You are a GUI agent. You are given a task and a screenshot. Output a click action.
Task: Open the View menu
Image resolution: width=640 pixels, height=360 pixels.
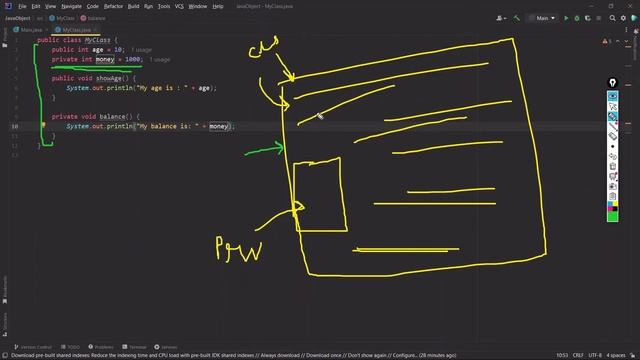[50, 7]
